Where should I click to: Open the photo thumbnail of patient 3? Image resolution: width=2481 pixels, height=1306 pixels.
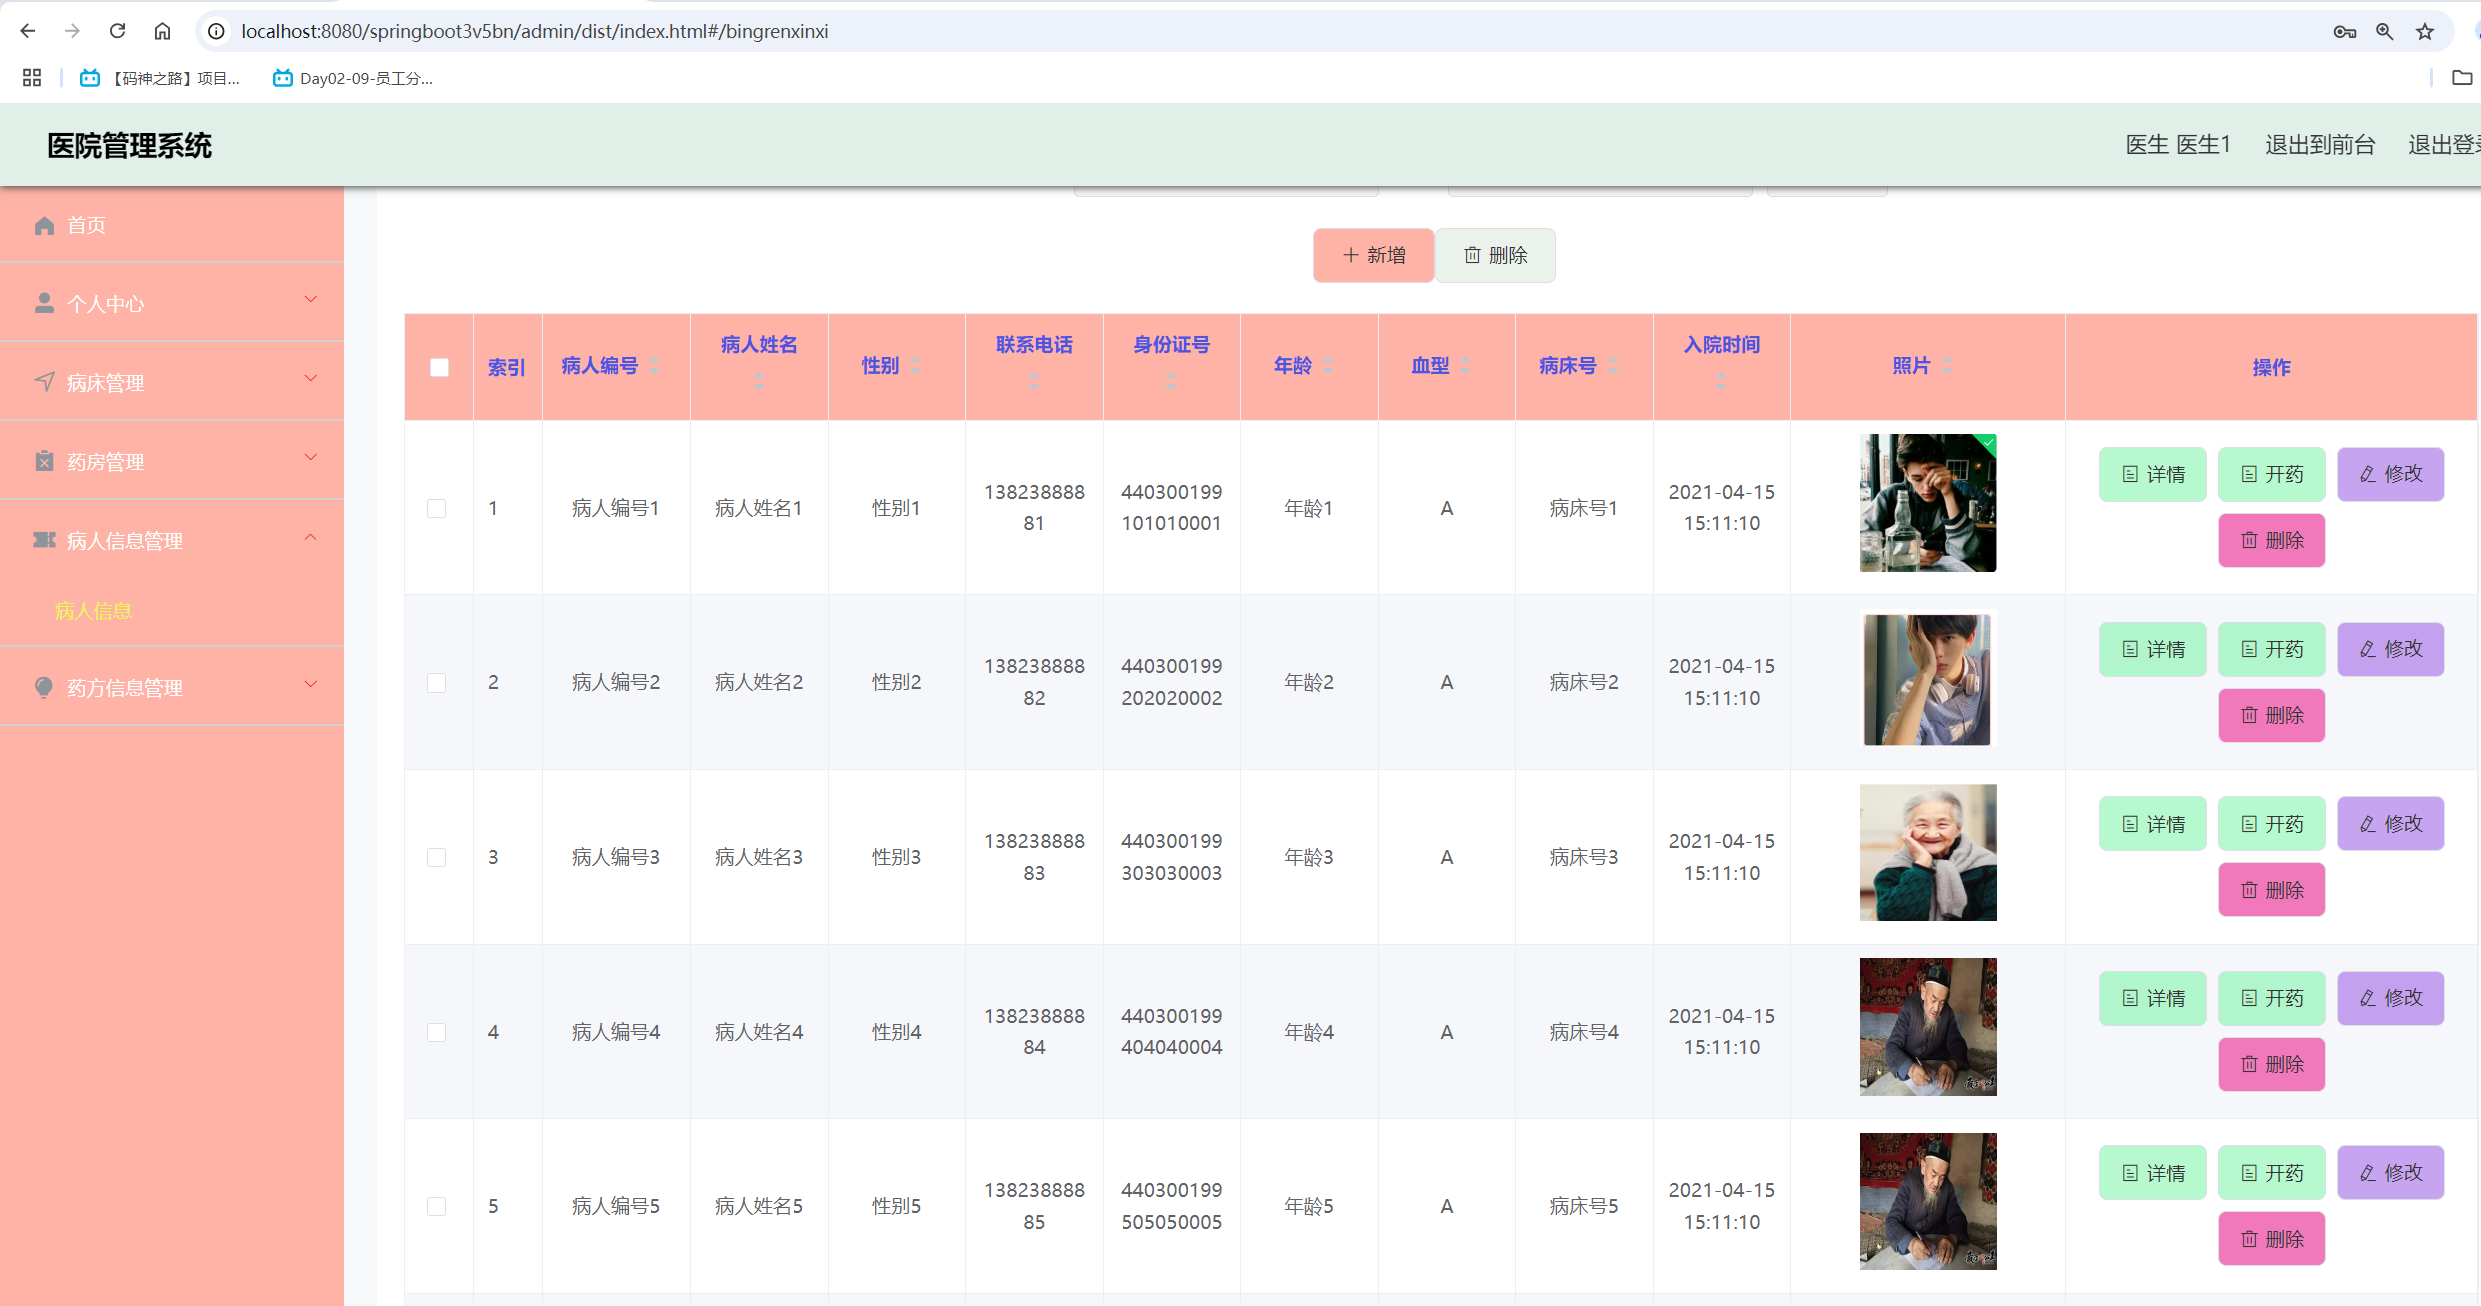point(1927,853)
